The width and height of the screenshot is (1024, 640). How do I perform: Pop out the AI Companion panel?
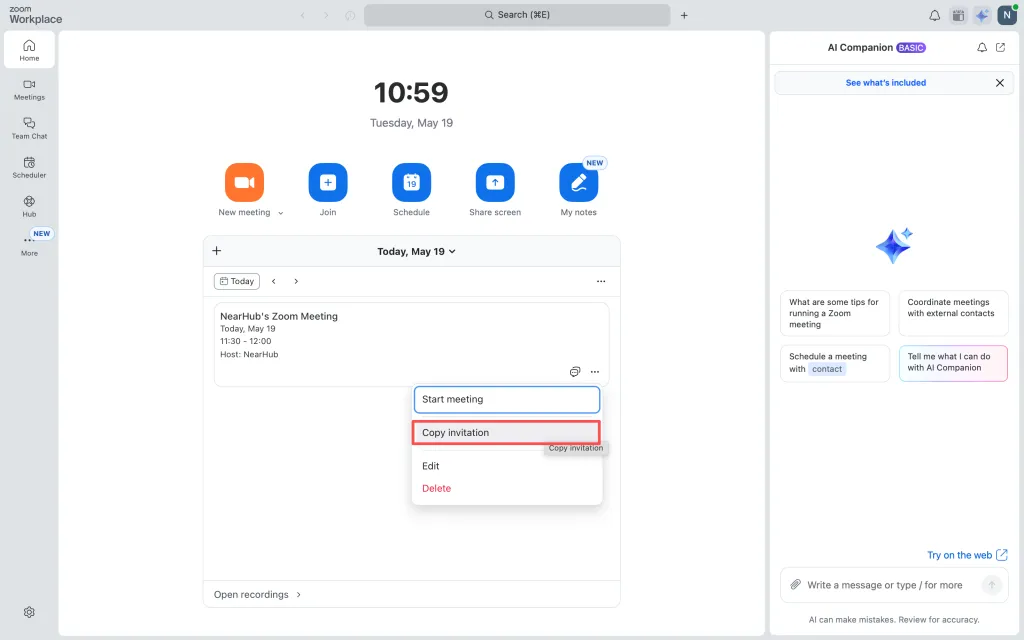1000,48
